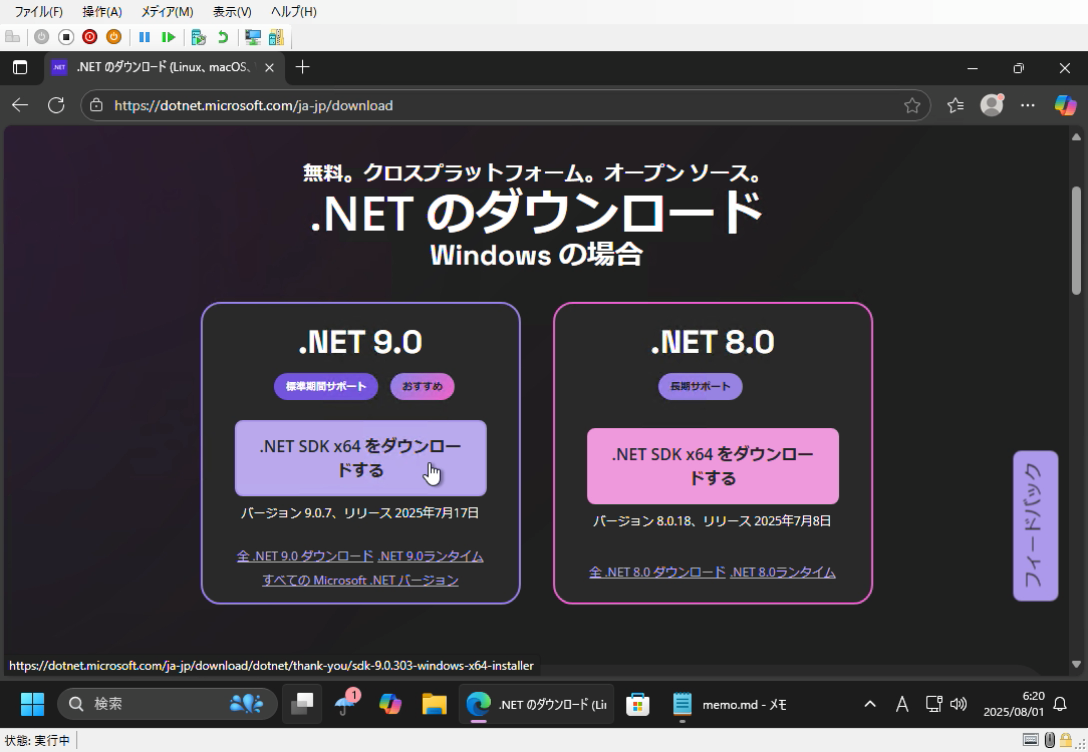Open network settings from the tray

(933, 704)
